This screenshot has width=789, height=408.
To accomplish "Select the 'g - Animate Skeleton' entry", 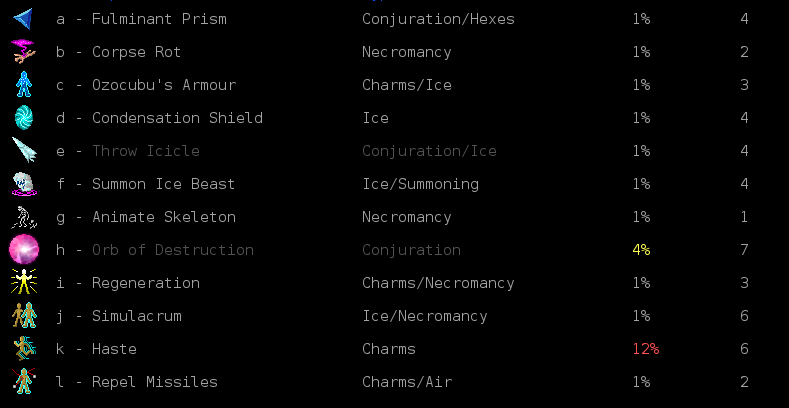I will 146,217.
